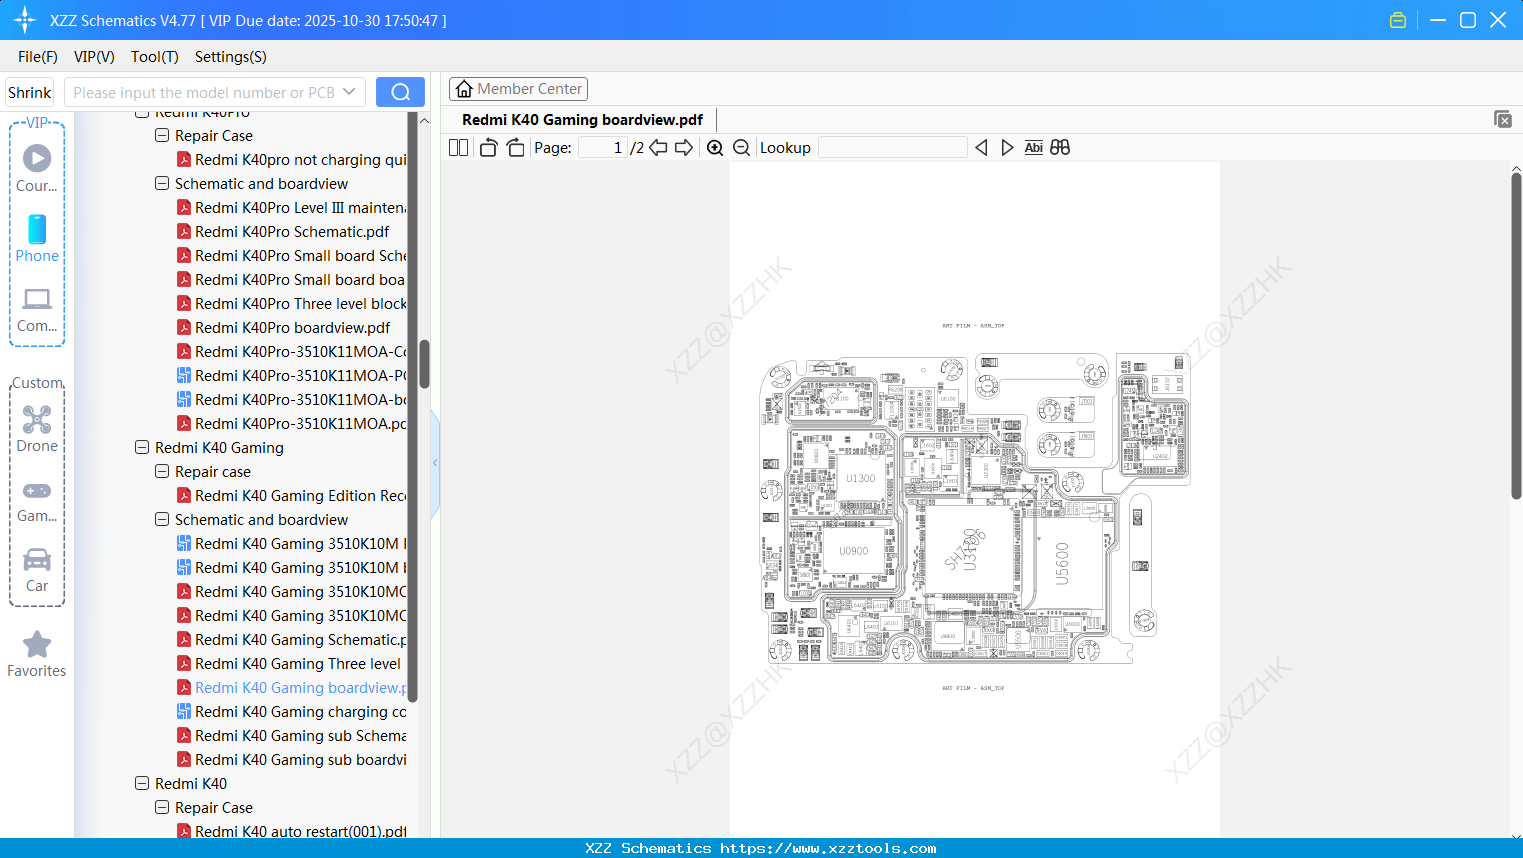Image resolution: width=1523 pixels, height=858 pixels.
Task: Toggle the binoculars highlight-all search option
Action: pos(1059,147)
